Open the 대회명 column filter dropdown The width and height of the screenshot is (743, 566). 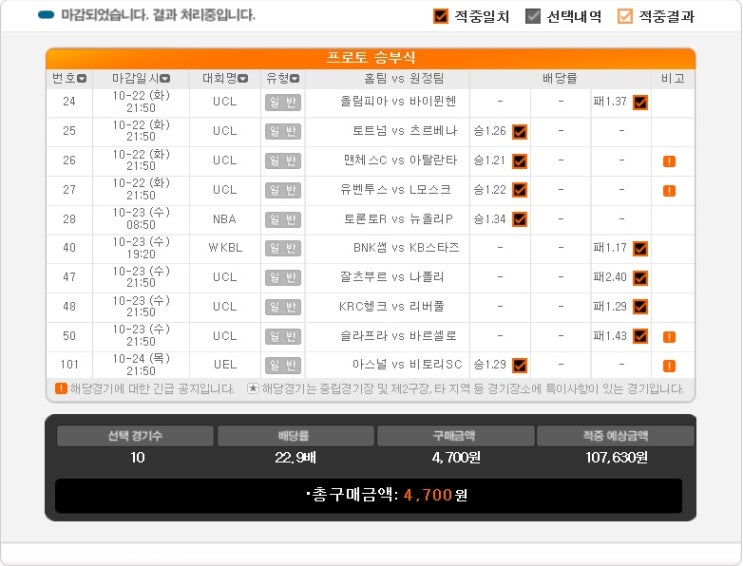243,79
